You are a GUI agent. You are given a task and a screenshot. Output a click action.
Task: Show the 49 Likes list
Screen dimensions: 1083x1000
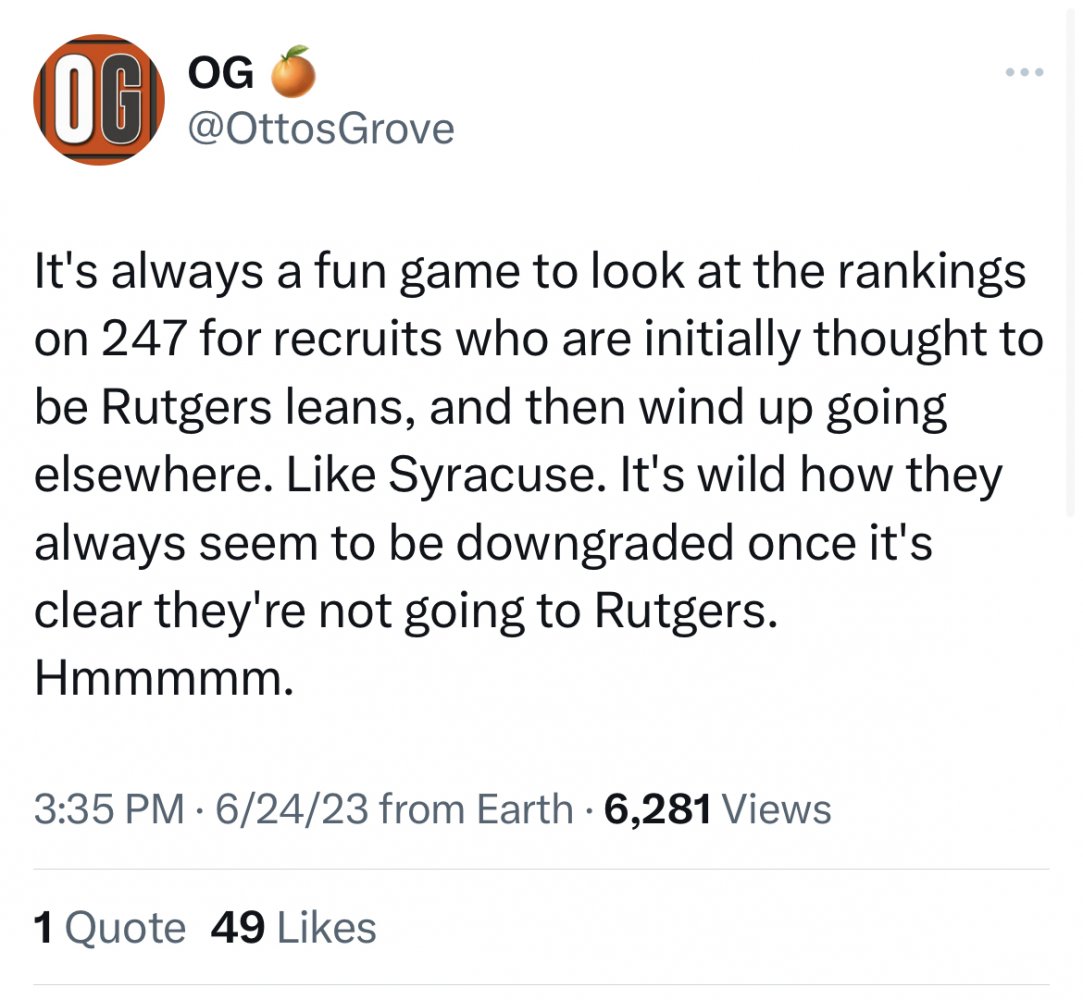294,927
